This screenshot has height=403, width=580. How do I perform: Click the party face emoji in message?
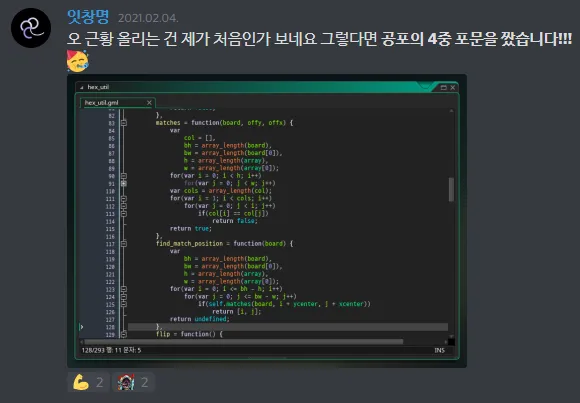tap(78, 61)
